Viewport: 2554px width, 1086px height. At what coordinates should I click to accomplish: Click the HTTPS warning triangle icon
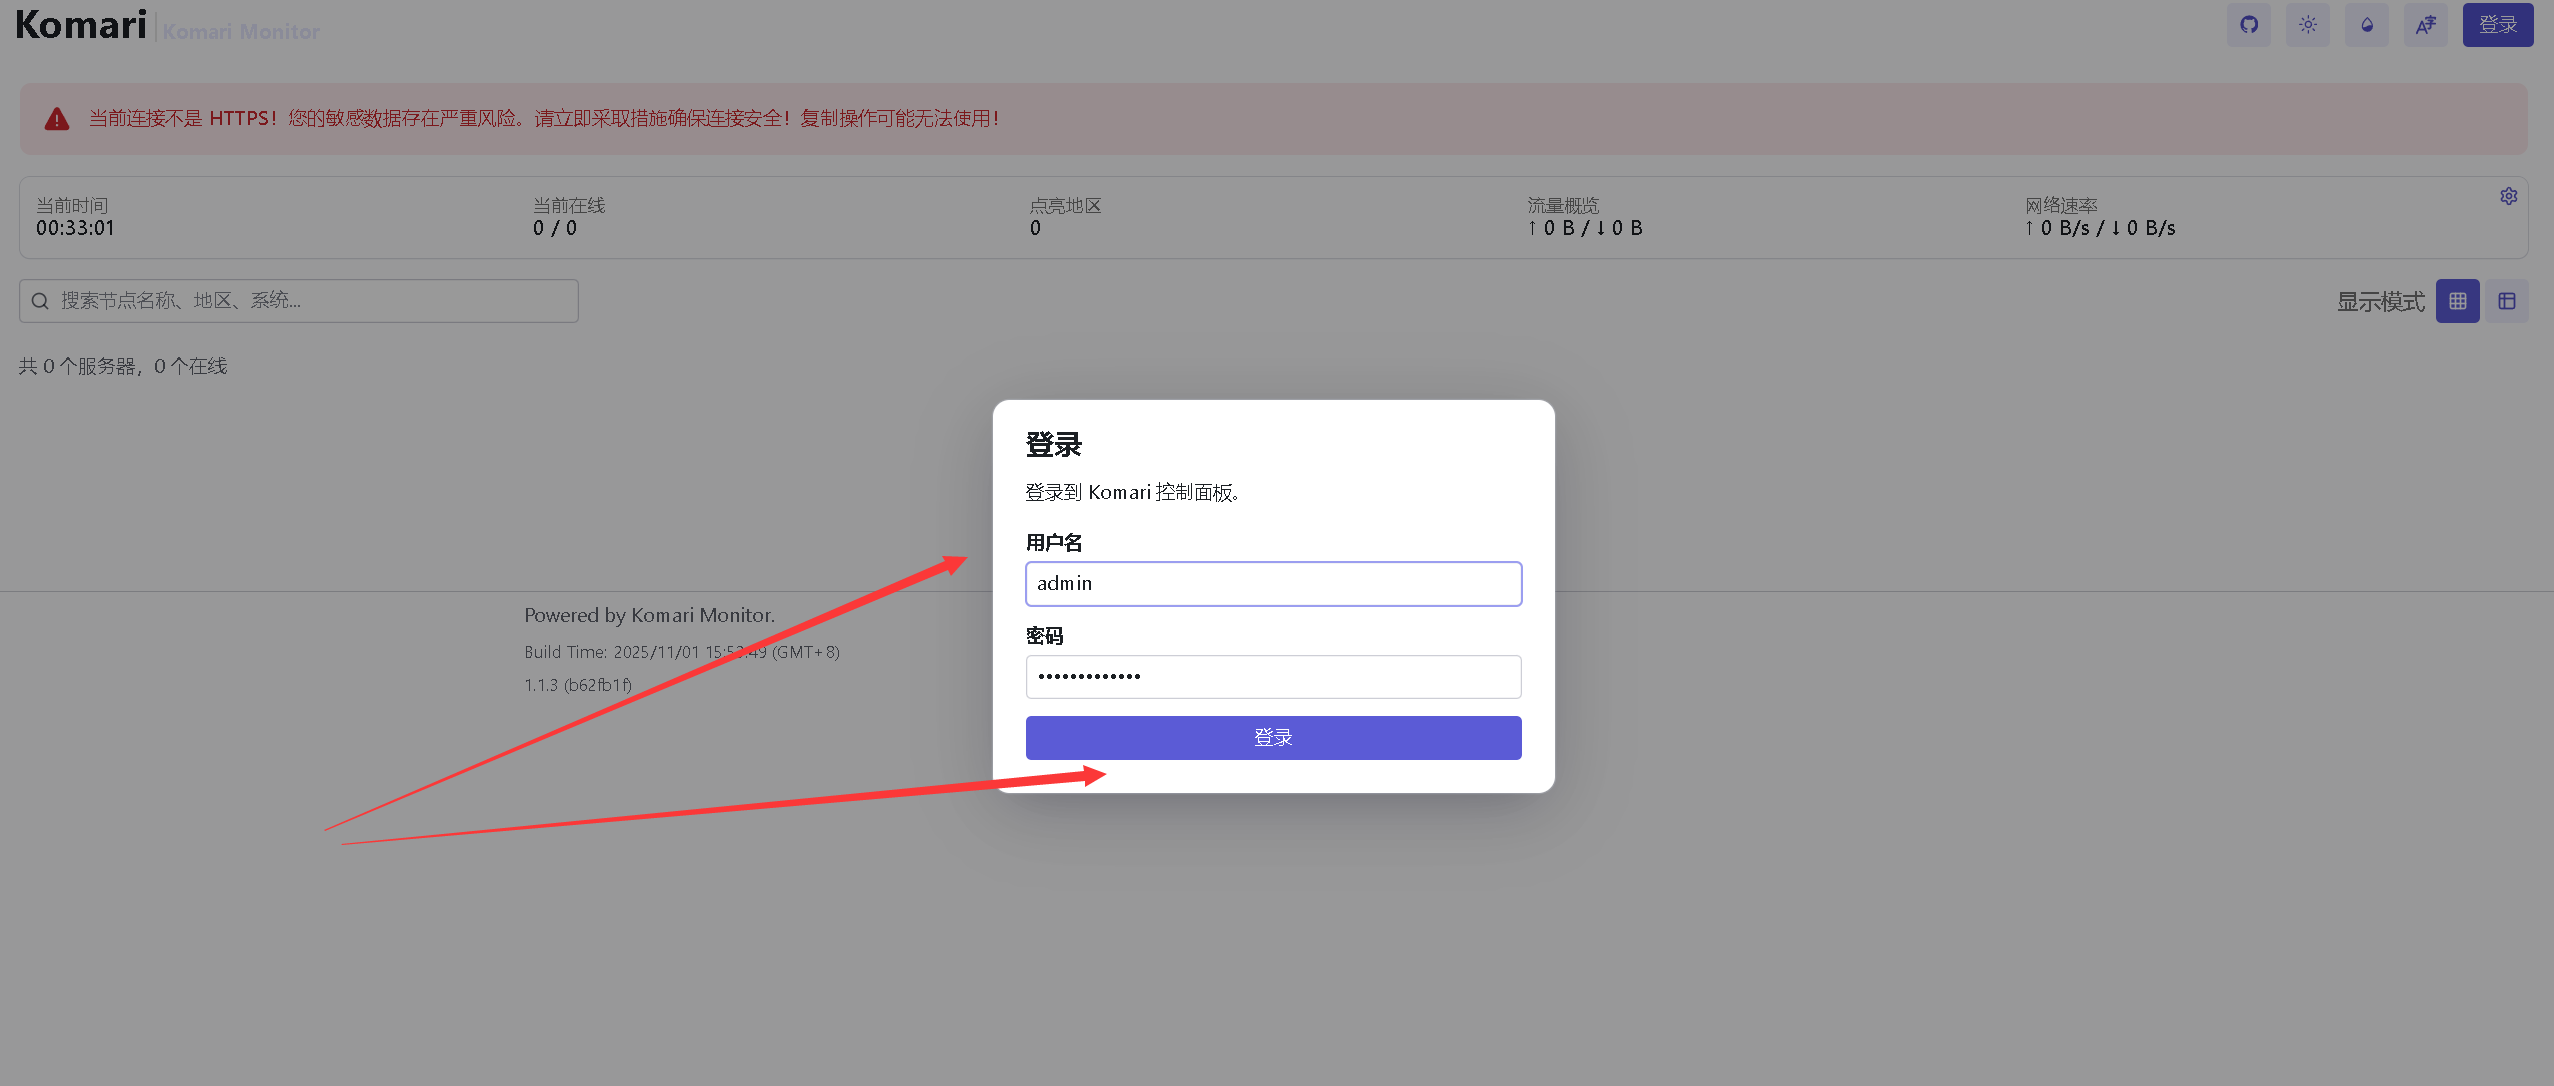tap(57, 119)
